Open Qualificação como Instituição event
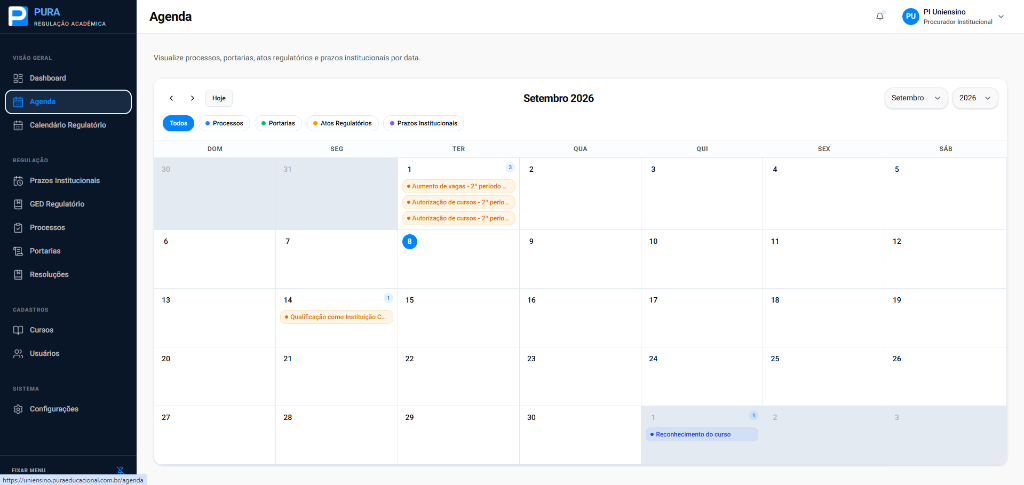Screen dimensions: 1024x485 click(336, 317)
